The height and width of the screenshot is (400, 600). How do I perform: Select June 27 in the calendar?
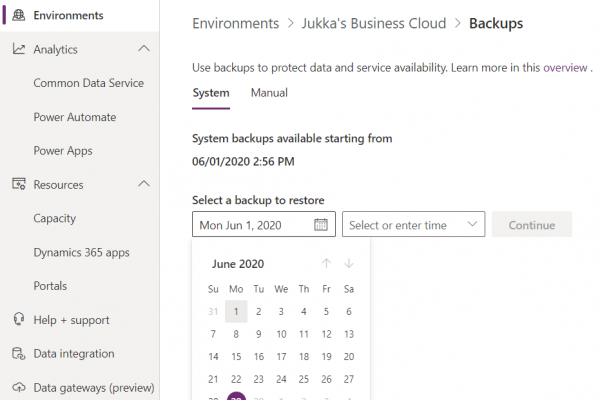click(349, 379)
